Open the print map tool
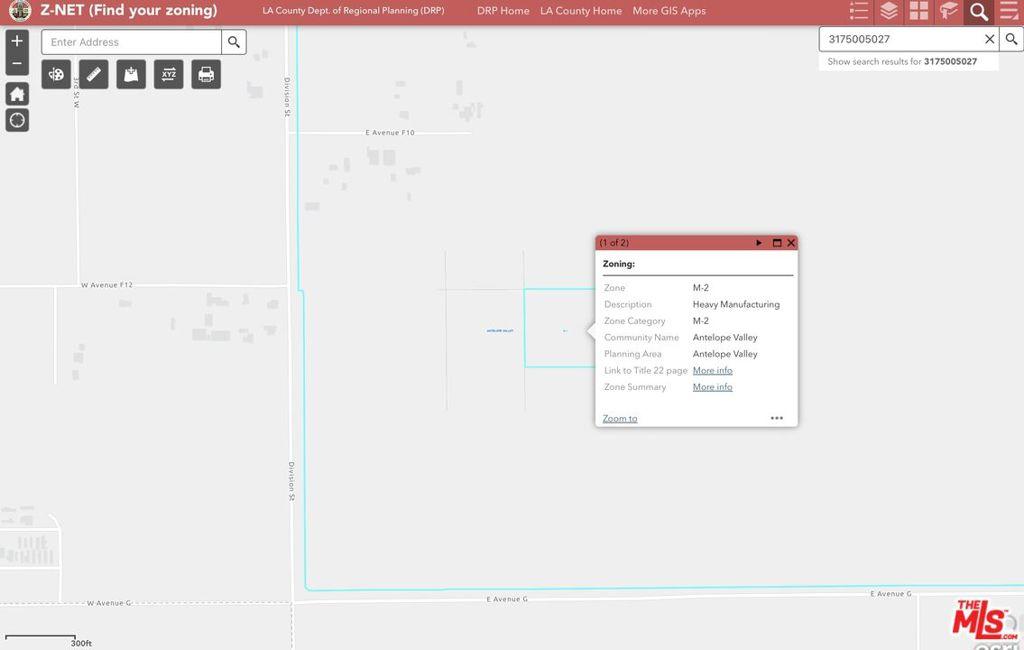The image size is (1024, 650). click(x=206, y=74)
